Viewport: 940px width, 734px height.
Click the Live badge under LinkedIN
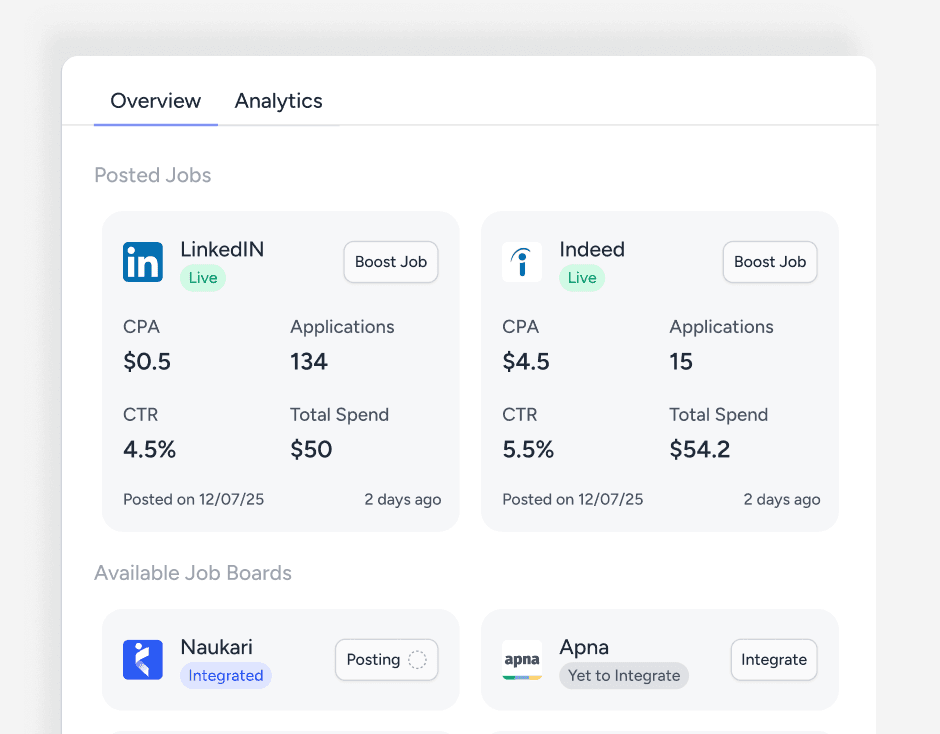tap(203, 278)
